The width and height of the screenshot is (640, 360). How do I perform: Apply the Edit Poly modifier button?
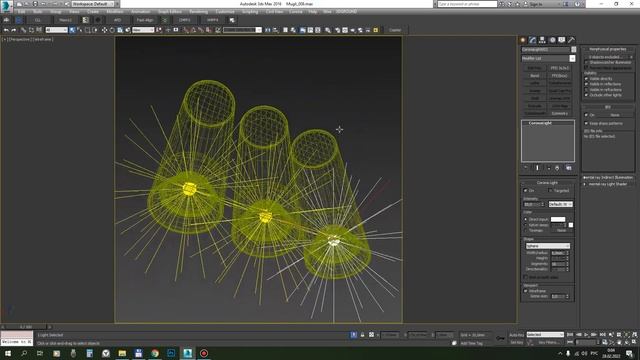[535, 68]
